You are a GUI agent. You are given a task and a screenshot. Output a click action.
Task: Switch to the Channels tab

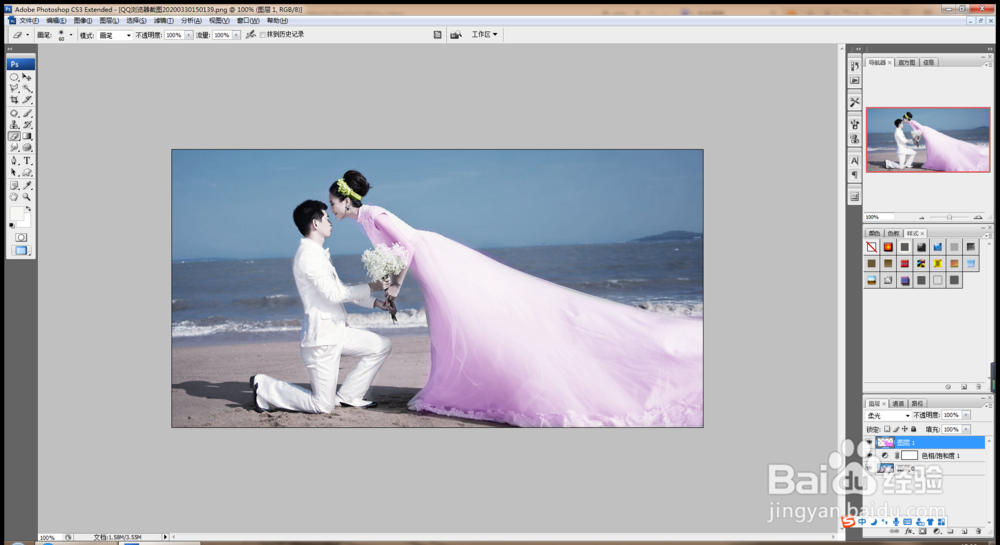pyautogui.click(x=898, y=403)
